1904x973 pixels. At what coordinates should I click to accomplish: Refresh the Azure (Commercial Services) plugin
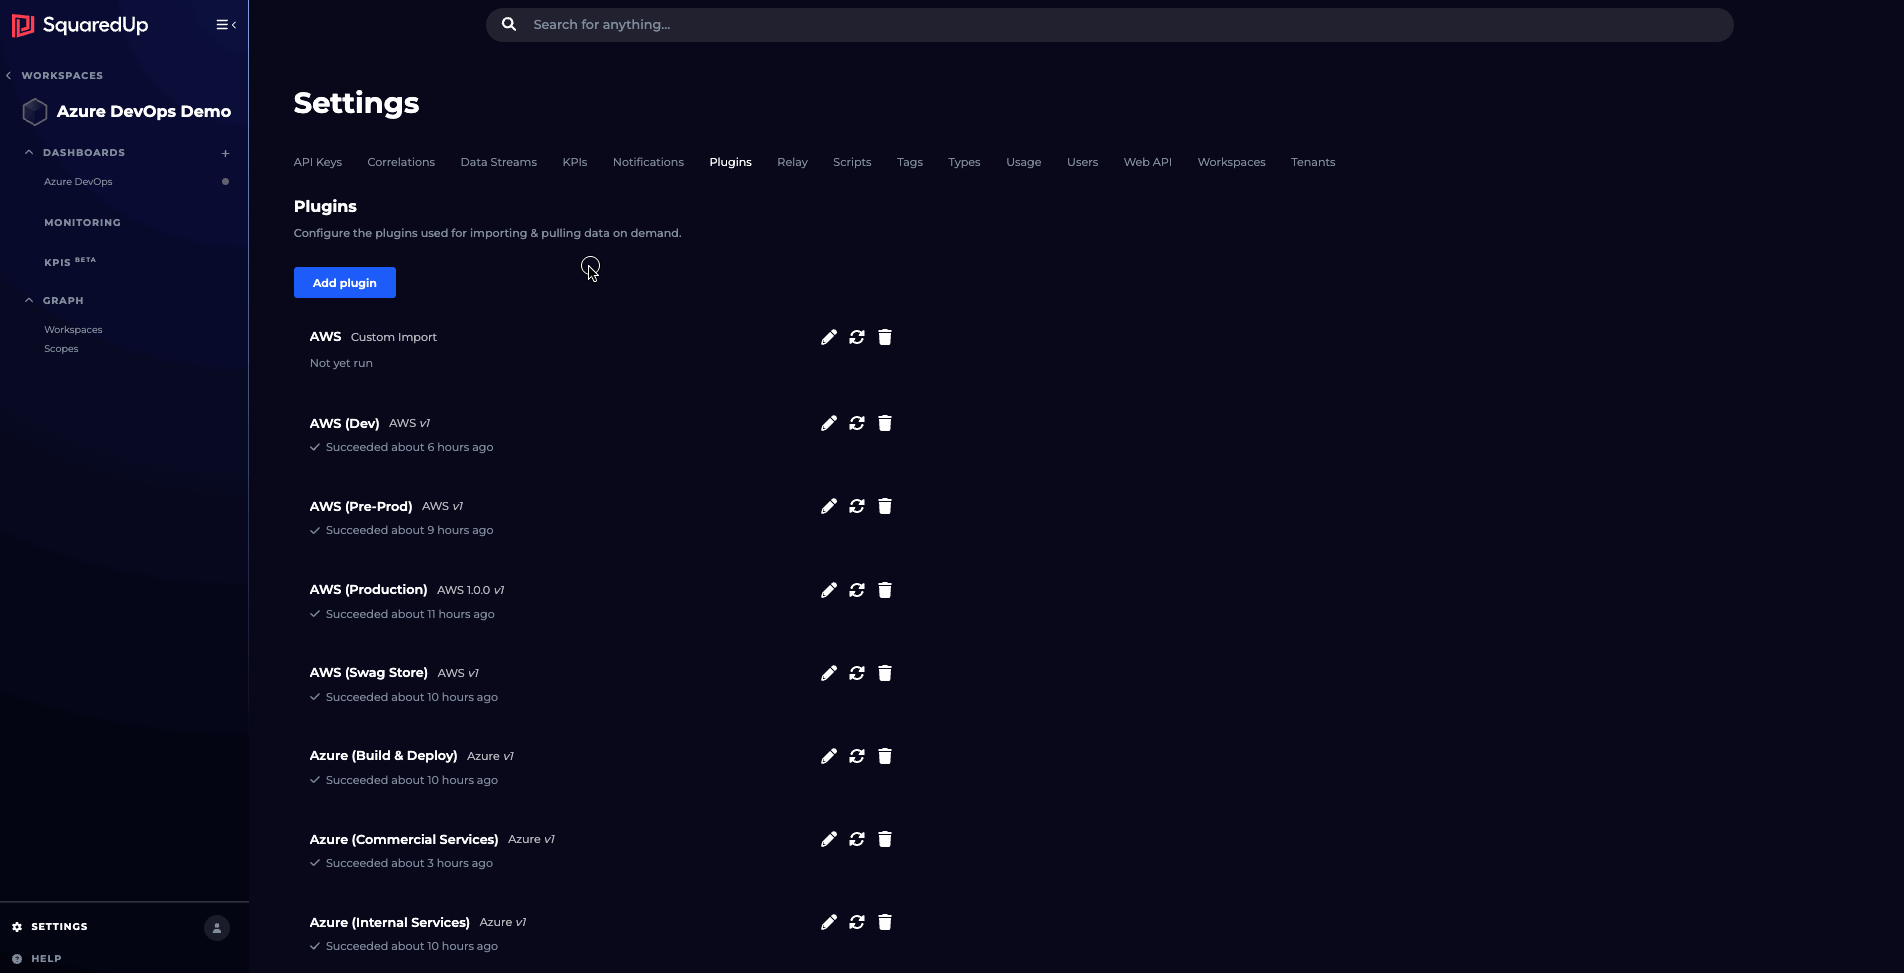click(857, 839)
